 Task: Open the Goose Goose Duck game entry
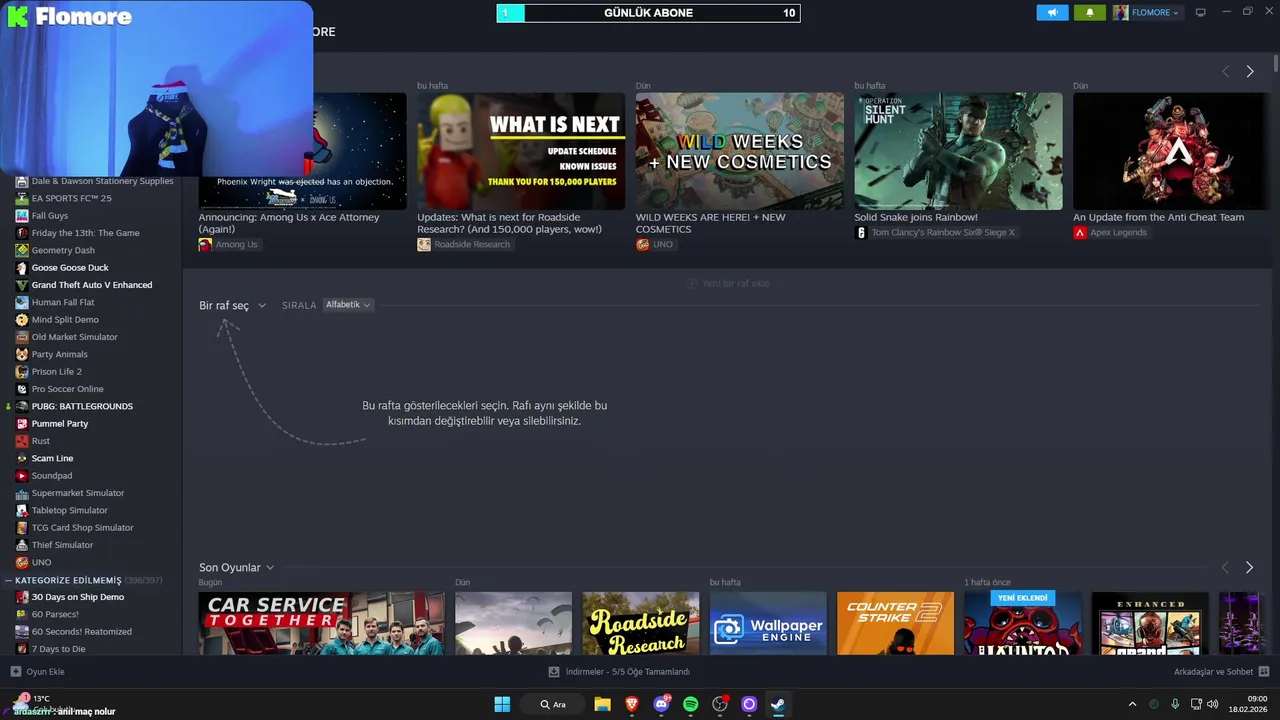click(70, 268)
